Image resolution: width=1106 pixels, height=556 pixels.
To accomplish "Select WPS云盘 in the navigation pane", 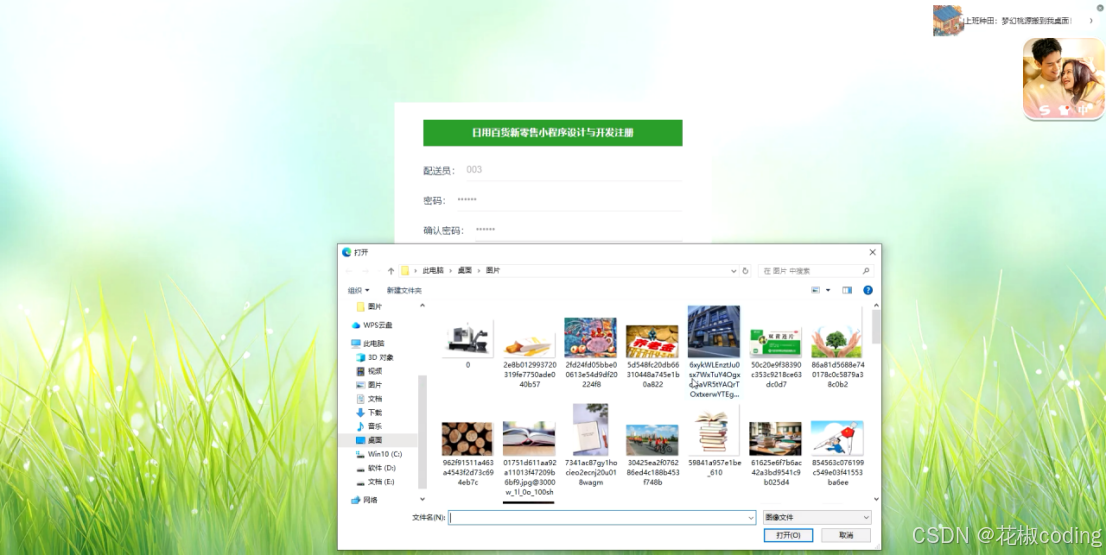I will (x=372, y=325).
